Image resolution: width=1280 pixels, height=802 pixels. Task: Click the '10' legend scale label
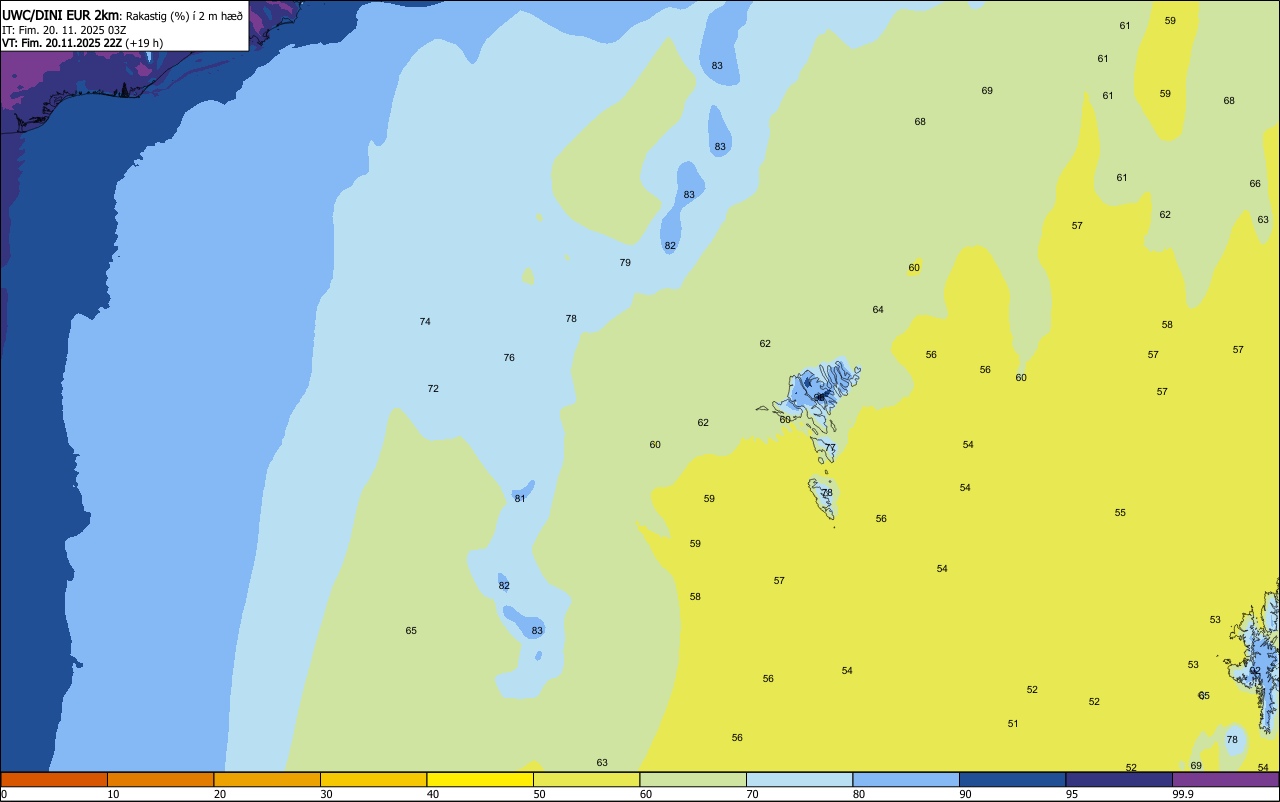[x=114, y=794]
